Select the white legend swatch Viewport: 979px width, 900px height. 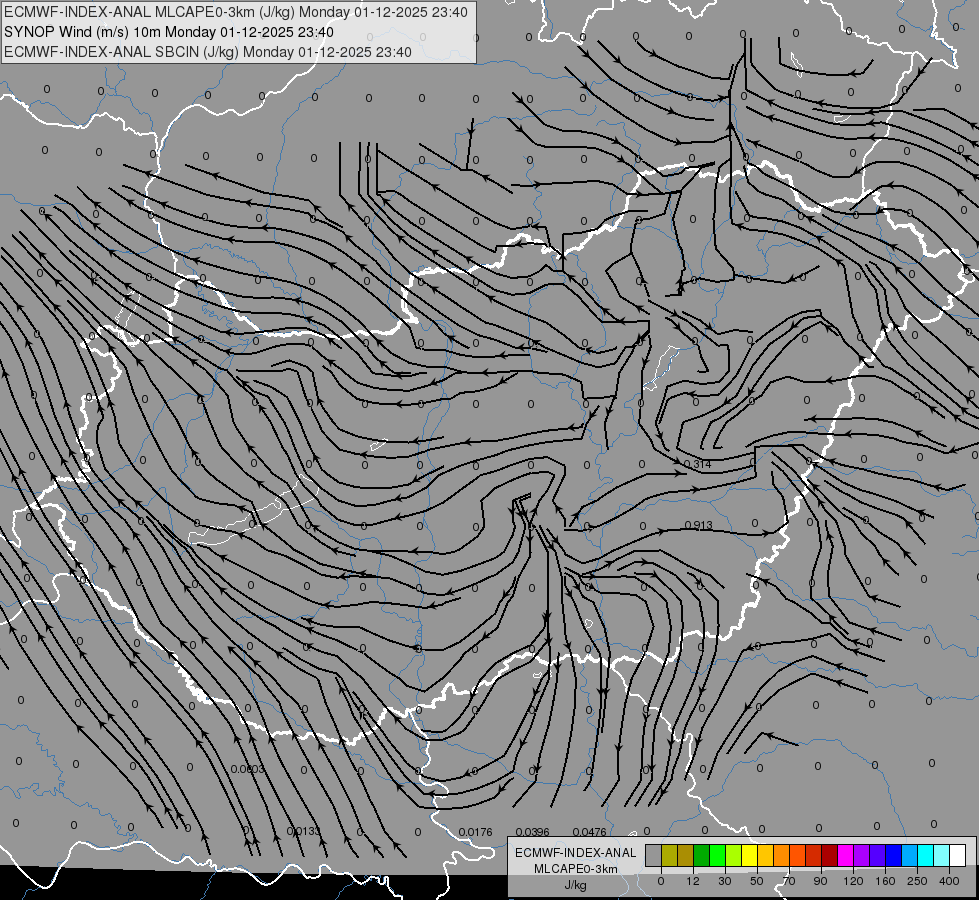coord(958,856)
